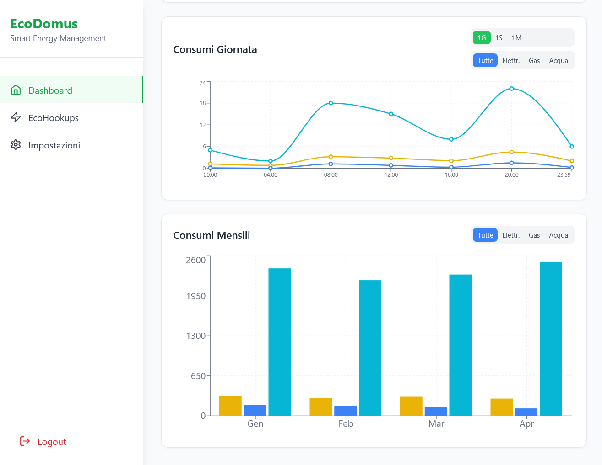This screenshot has height=465, width=602.
Task: Click cyan line point at 12:00
Action: (391, 114)
